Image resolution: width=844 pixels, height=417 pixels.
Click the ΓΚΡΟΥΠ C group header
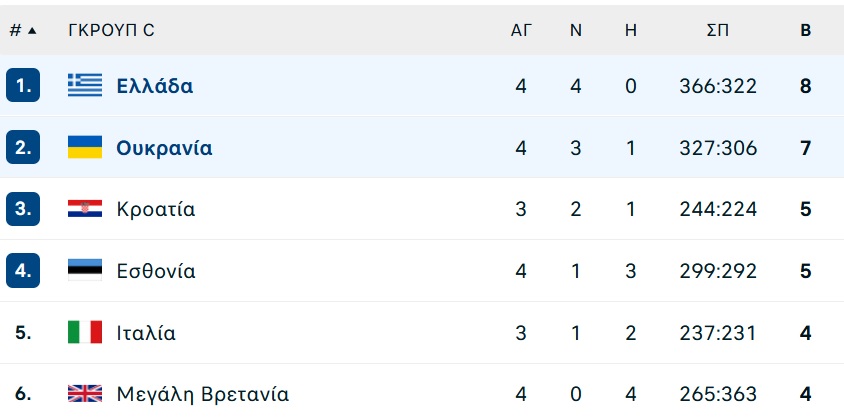[x=111, y=31]
